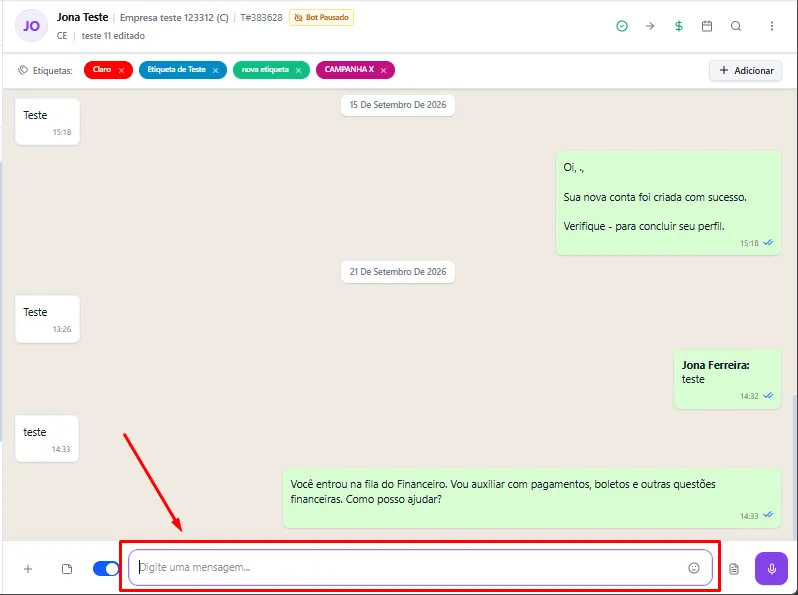Click the Sua nova conta message bubble
This screenshot has width=798, height=595.
point(668,203)
